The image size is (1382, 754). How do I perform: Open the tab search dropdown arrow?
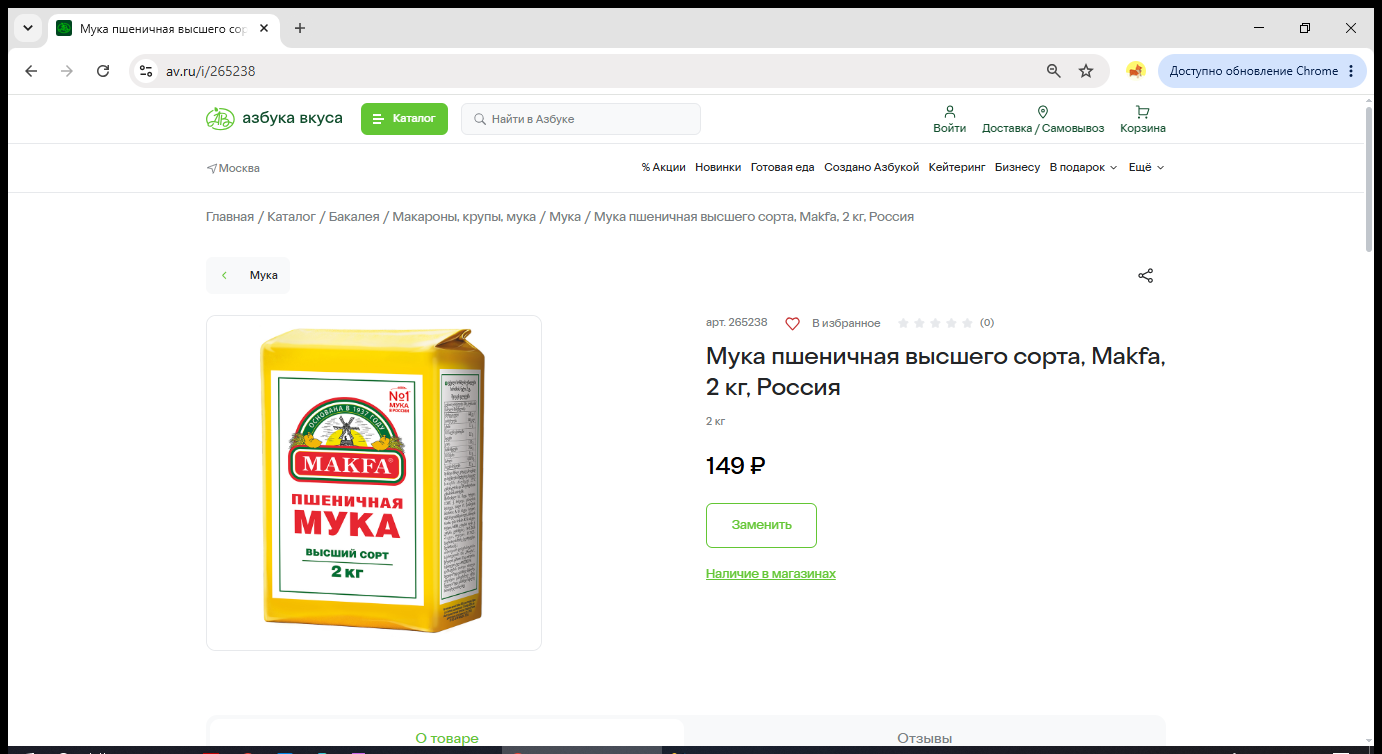click(x=28, y=28)
